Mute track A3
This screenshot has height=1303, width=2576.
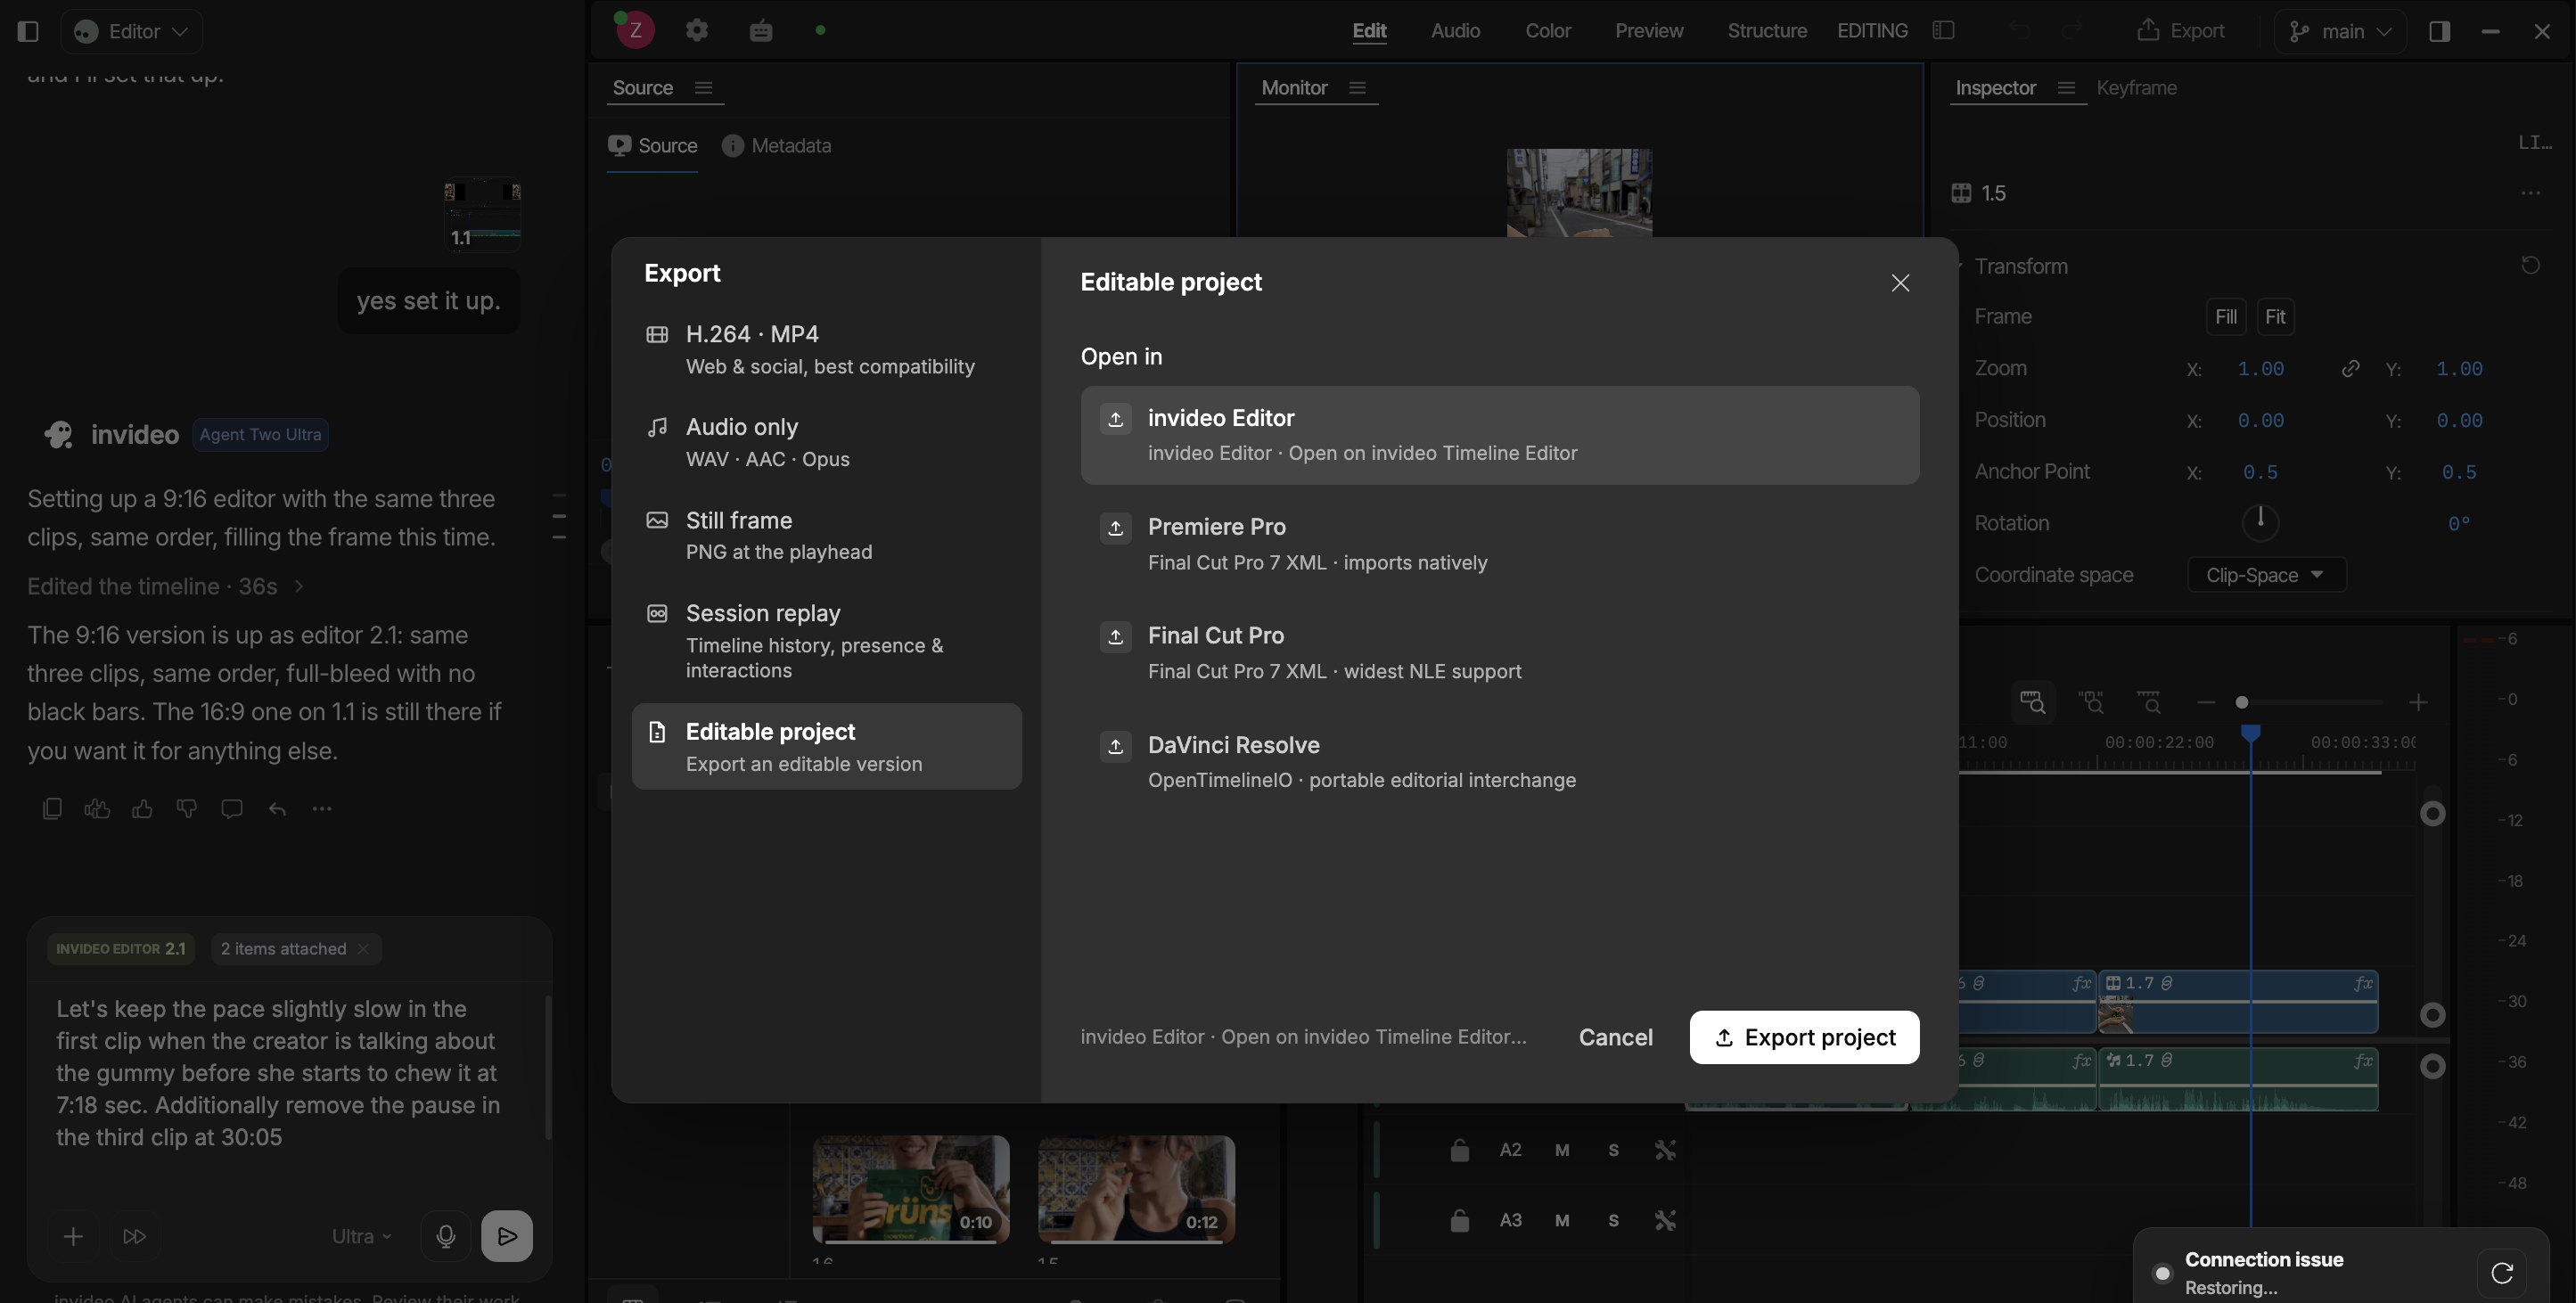1562,1221
